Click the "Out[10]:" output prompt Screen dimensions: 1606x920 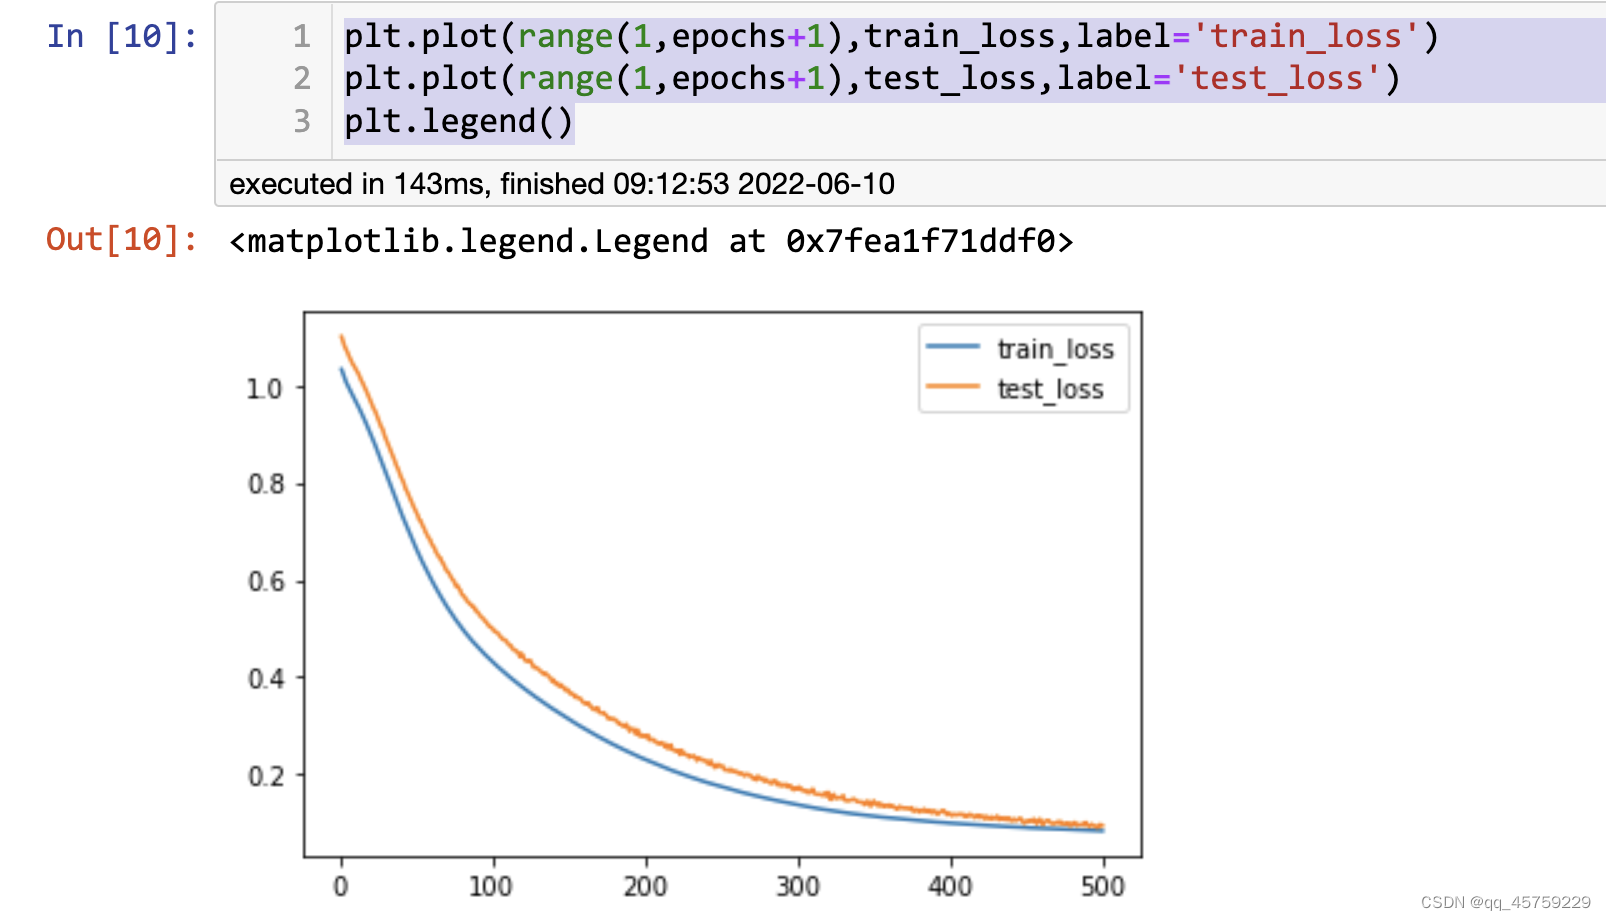click(122, 240)
